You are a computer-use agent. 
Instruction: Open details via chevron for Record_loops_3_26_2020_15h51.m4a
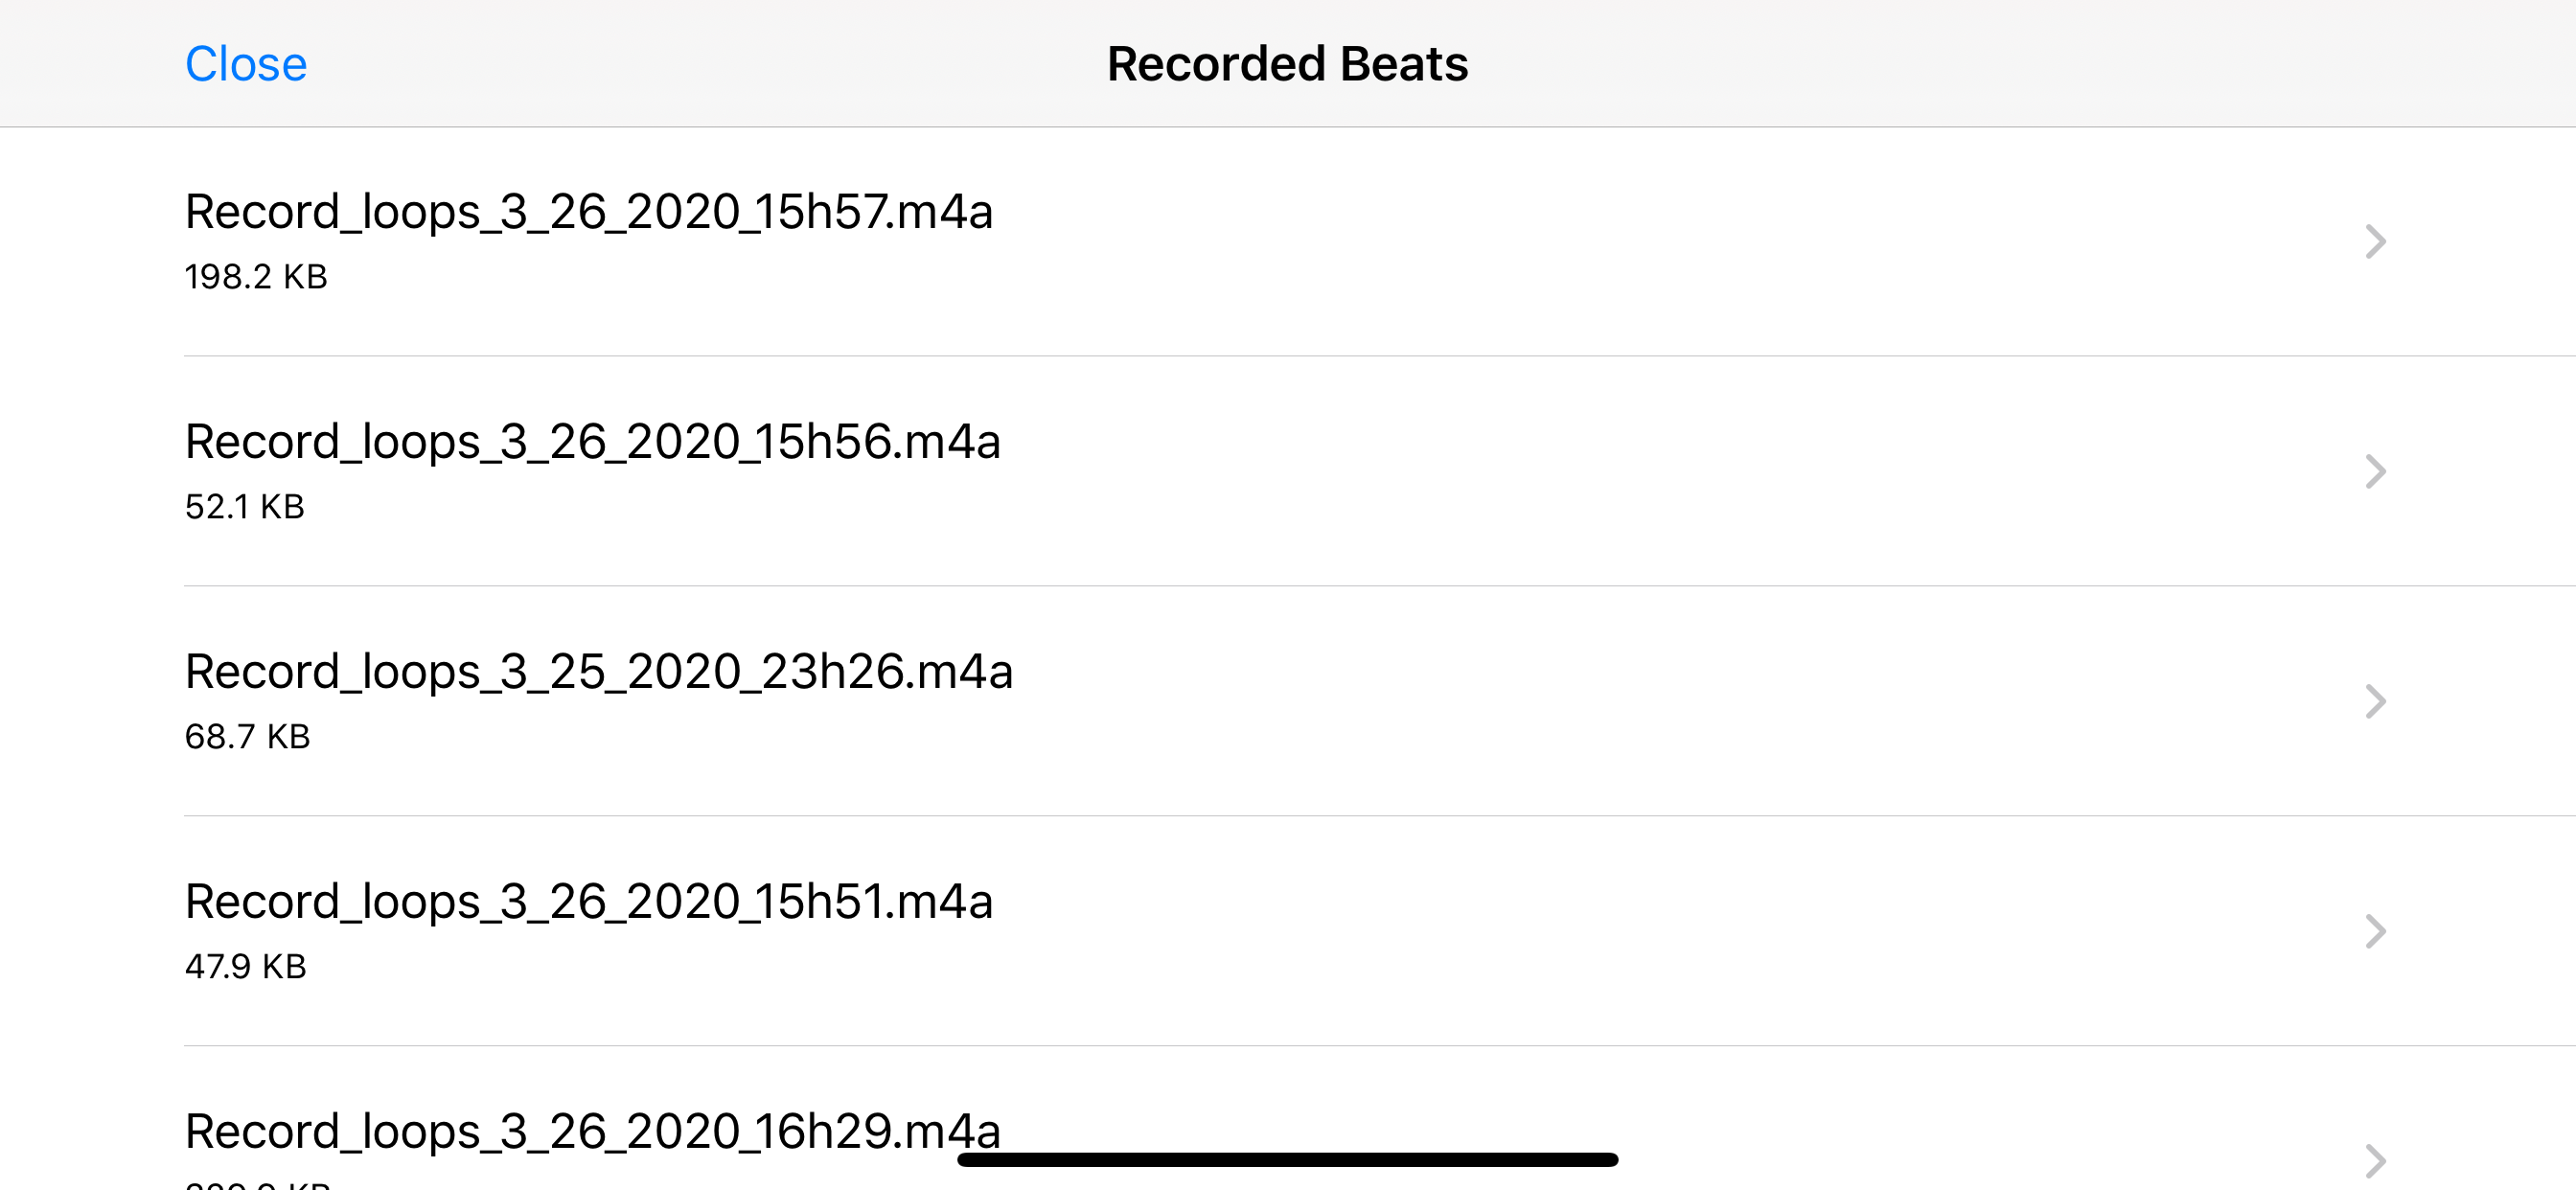click(x=2375, y=932)
